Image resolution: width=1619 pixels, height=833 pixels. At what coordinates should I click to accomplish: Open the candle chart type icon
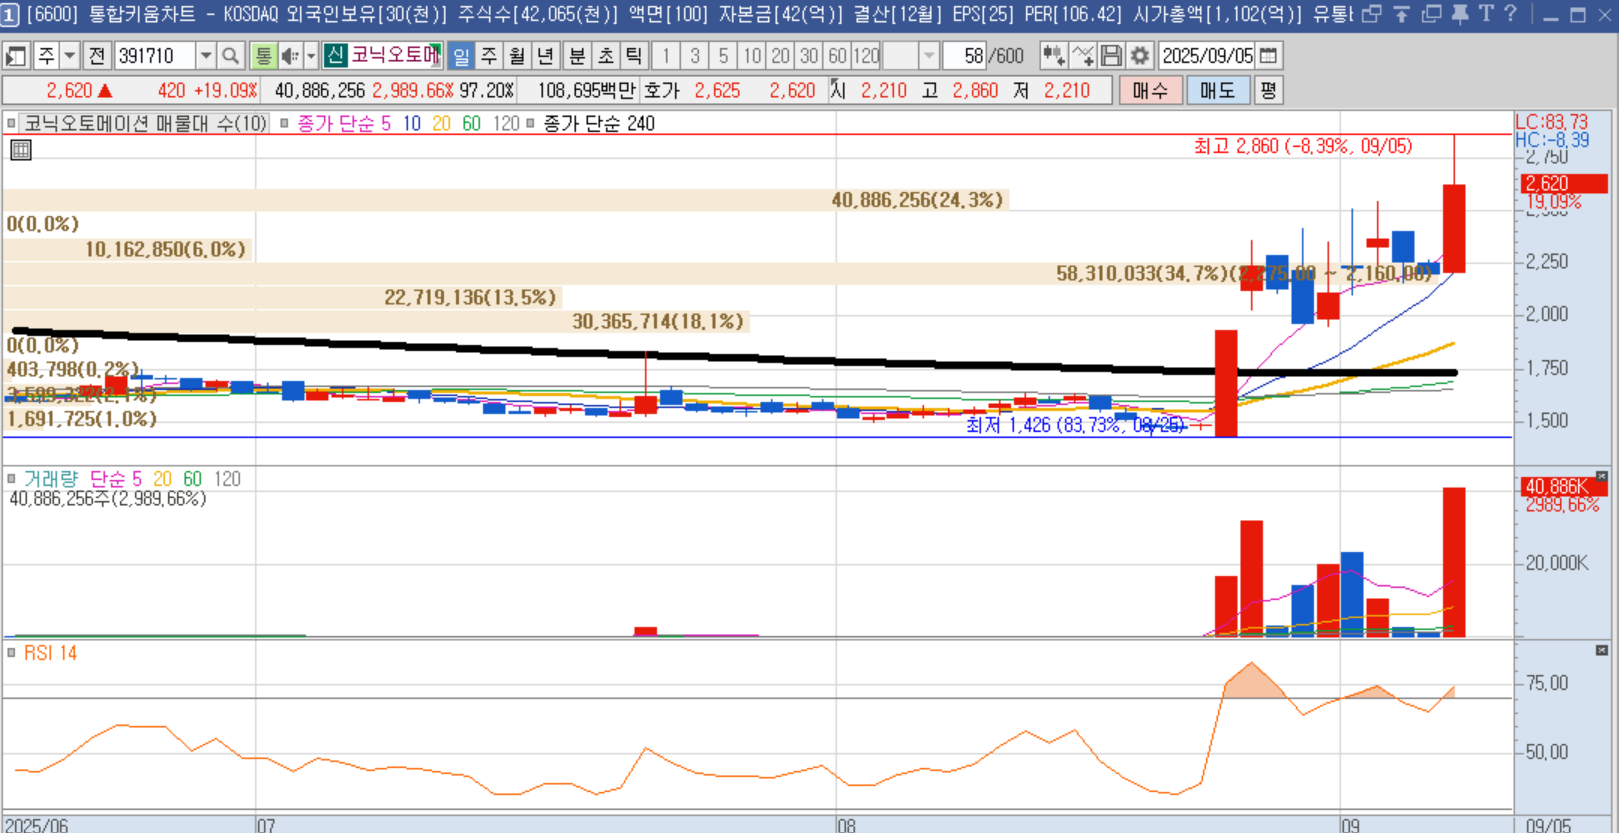(1053, 56)
